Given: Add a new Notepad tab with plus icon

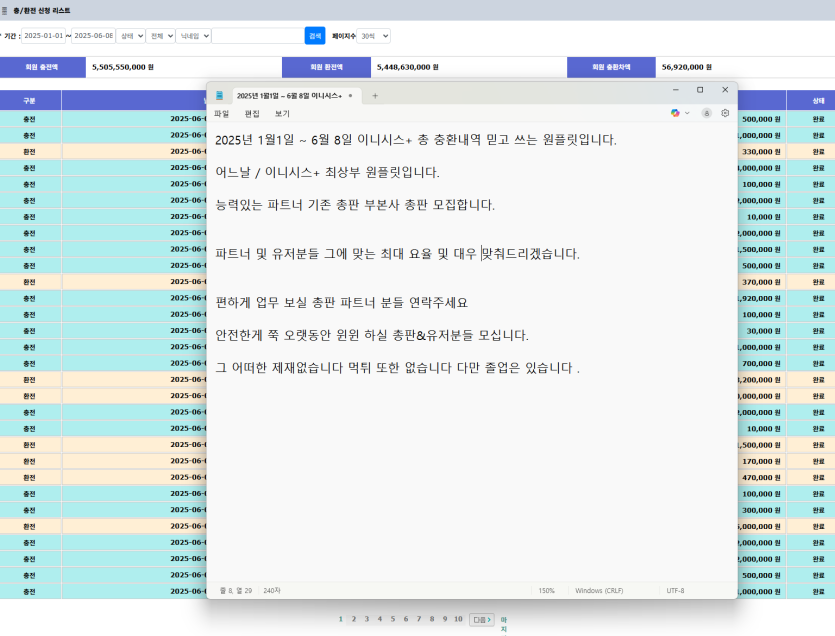Looking at the screenshot, I should click(375, 96).
